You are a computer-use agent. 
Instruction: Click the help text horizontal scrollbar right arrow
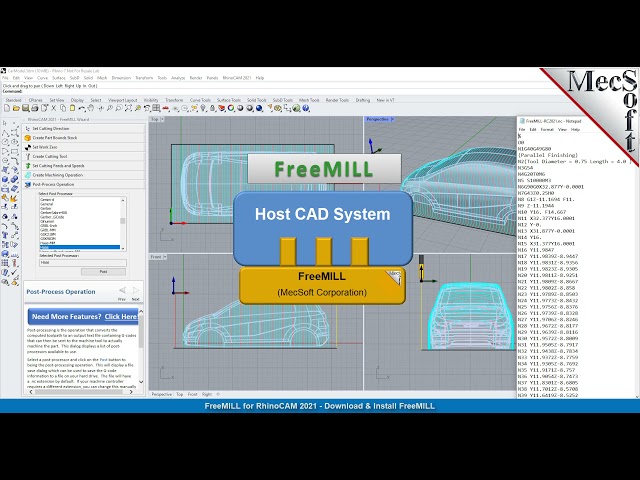click(131, 392)
